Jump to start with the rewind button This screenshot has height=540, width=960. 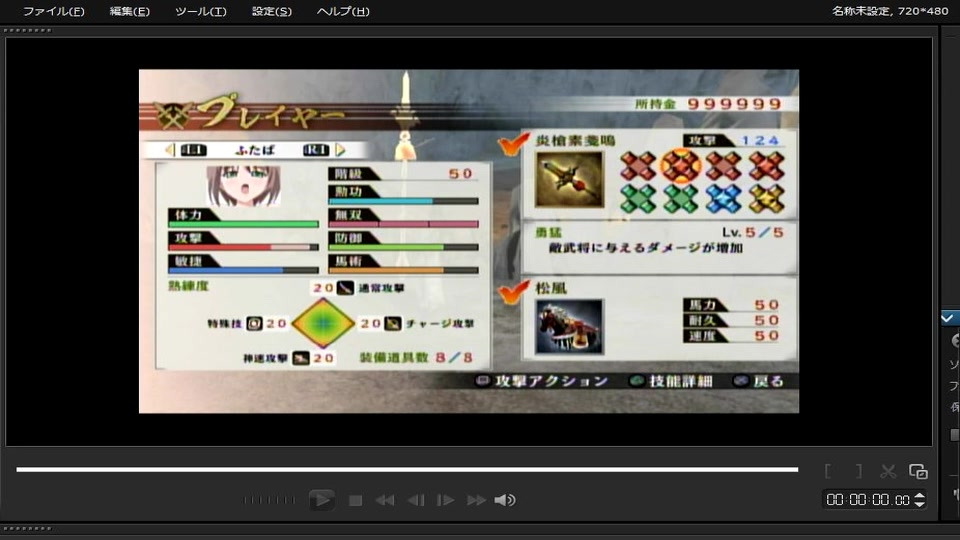(384, 500)
